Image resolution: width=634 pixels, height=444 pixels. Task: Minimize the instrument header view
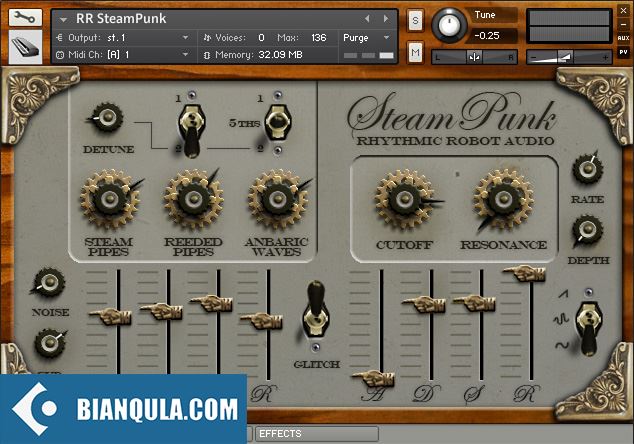623,24
